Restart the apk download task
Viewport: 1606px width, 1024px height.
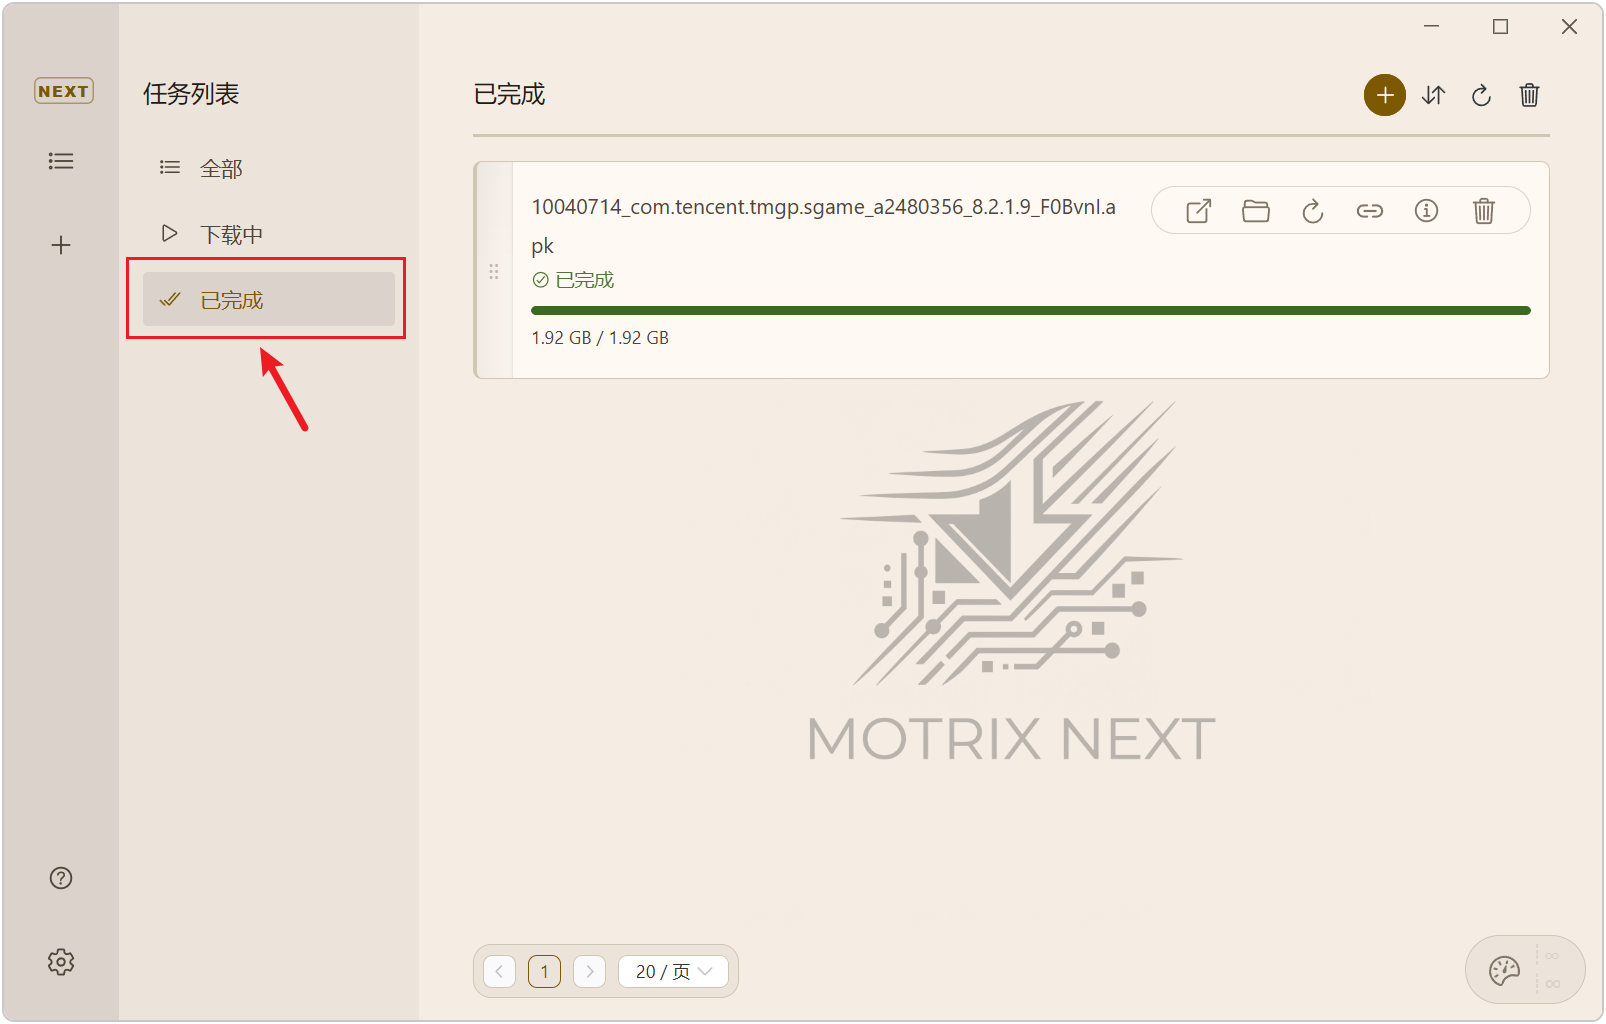coord(1313,211)
